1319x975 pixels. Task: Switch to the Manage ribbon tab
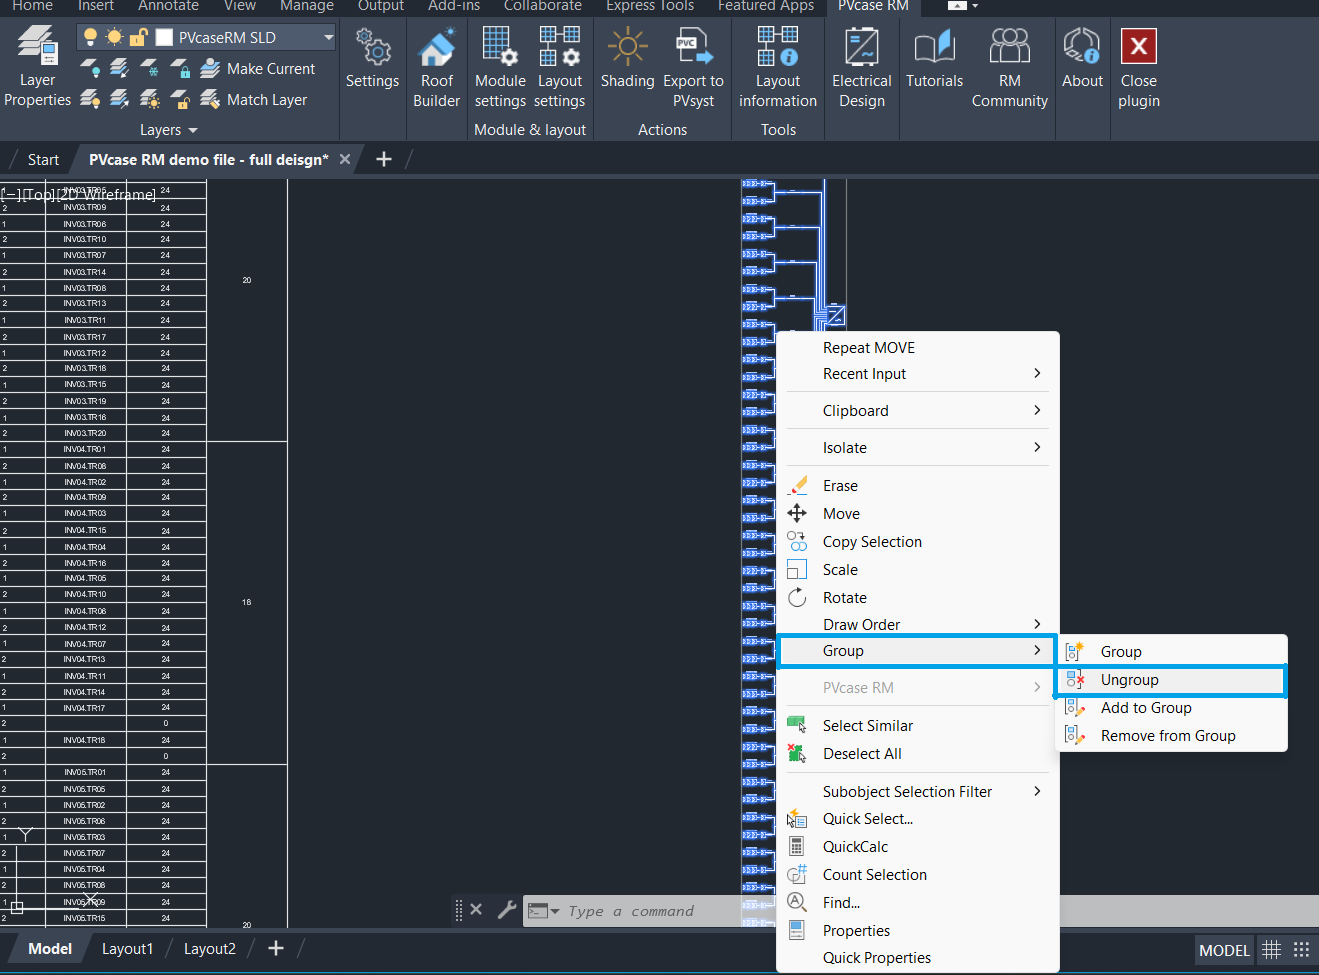pyautogui.click(x=307, y=6)
